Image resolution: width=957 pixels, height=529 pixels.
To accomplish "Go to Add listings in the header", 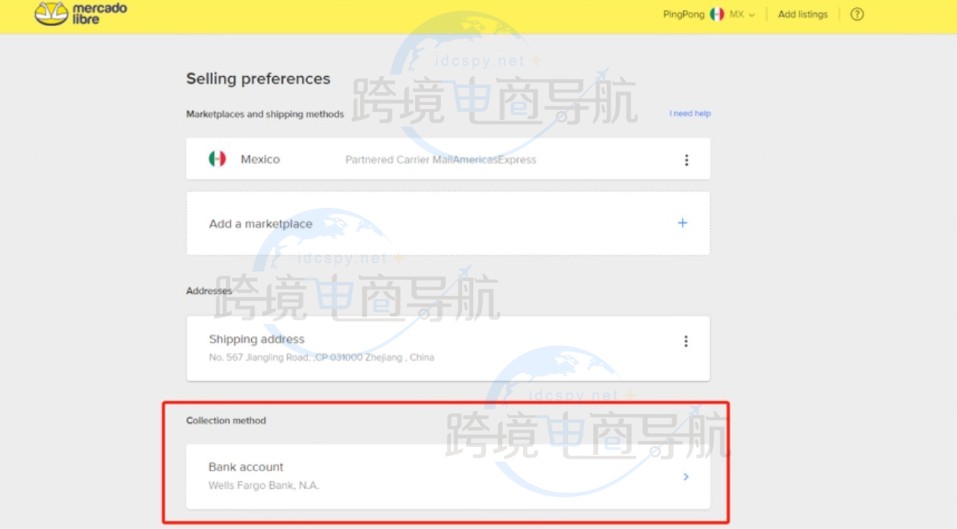I will point(803,14).
